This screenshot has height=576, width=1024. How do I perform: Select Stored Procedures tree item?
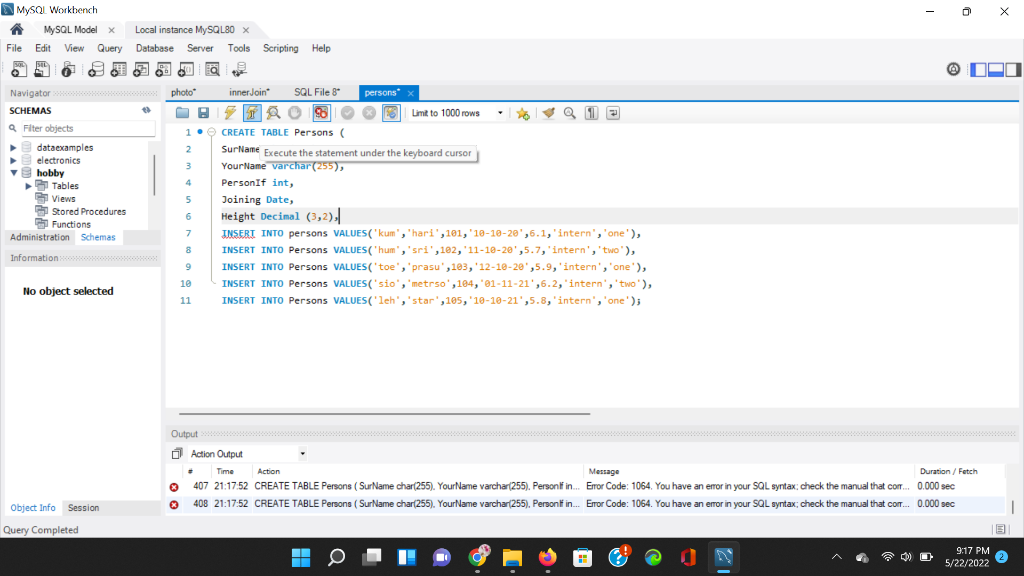click(x=89, y=212)
